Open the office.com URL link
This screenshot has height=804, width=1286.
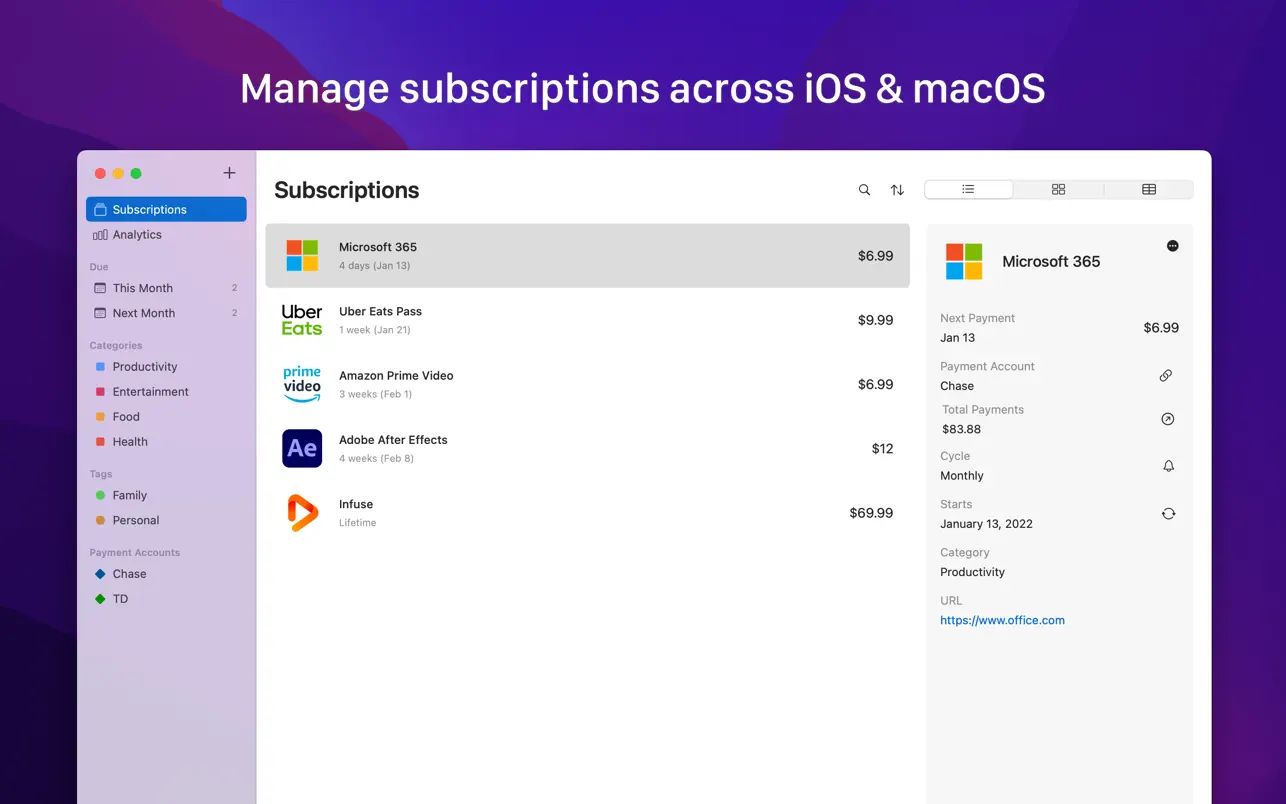click(1002, 620)
